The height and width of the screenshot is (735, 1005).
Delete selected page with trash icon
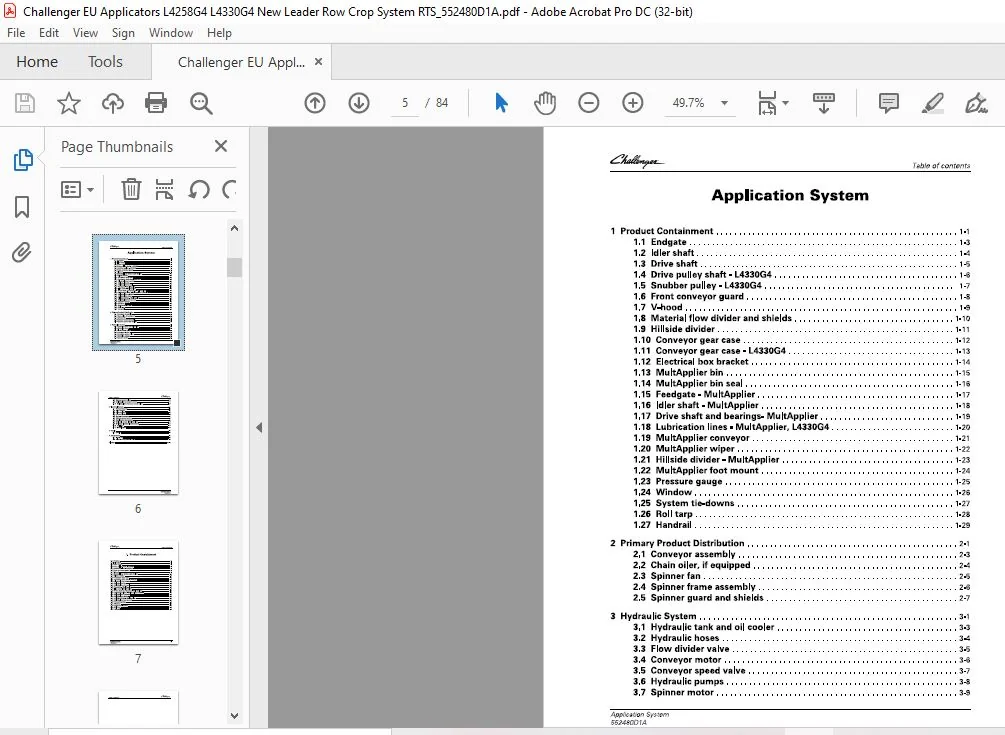click(x=131, y=189)
